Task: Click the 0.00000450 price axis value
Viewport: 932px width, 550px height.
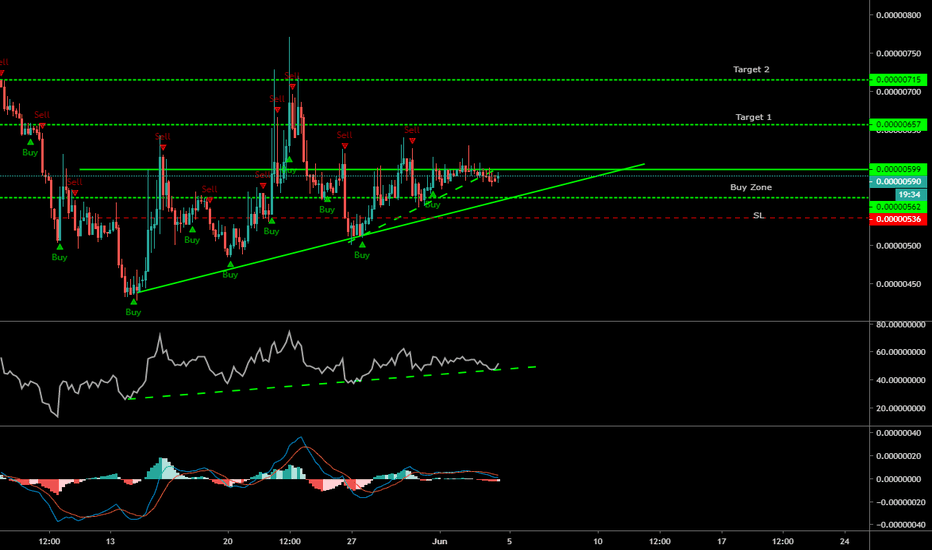Action: pyautogui.click(x=899, y=284)
